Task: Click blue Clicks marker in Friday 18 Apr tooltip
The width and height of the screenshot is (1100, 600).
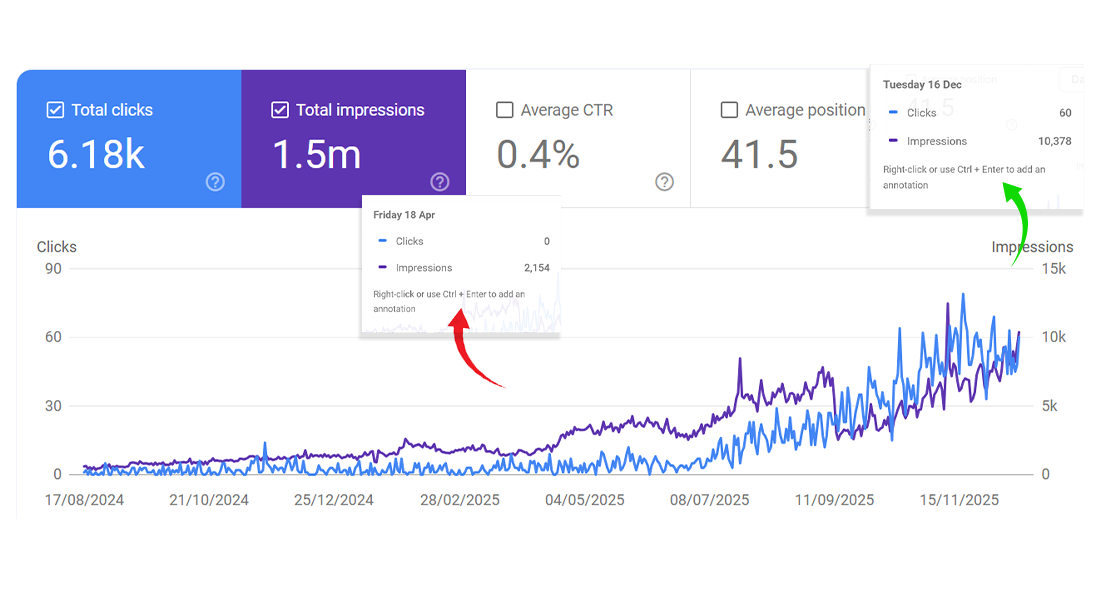Action: (x=383, y=241)
